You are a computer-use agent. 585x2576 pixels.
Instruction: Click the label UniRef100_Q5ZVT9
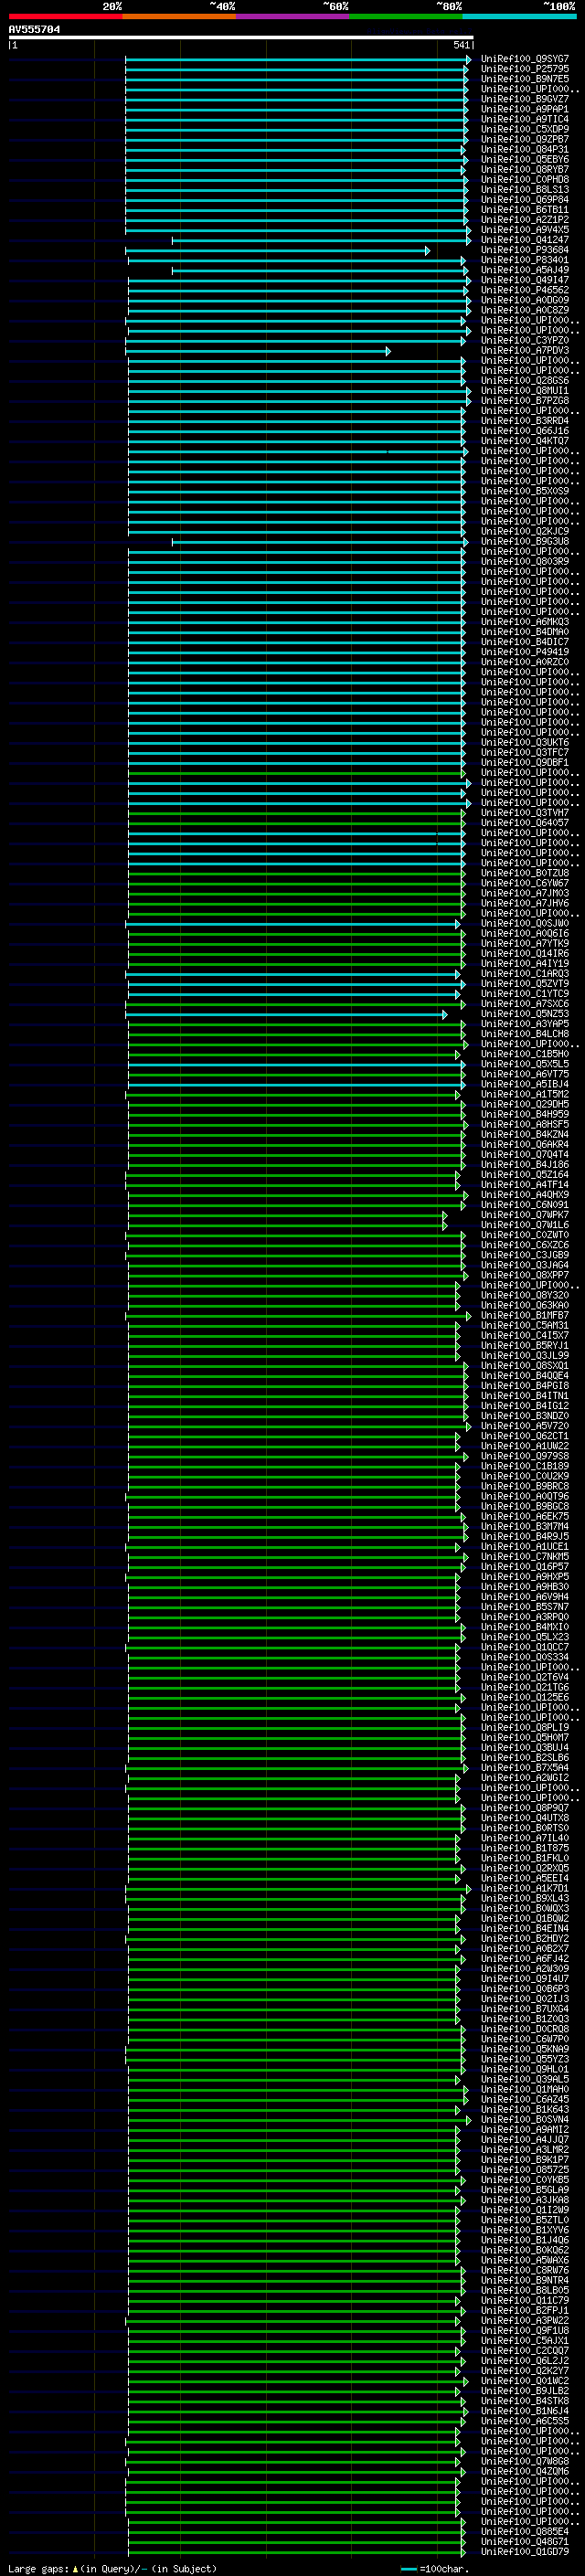pos(525,984)
